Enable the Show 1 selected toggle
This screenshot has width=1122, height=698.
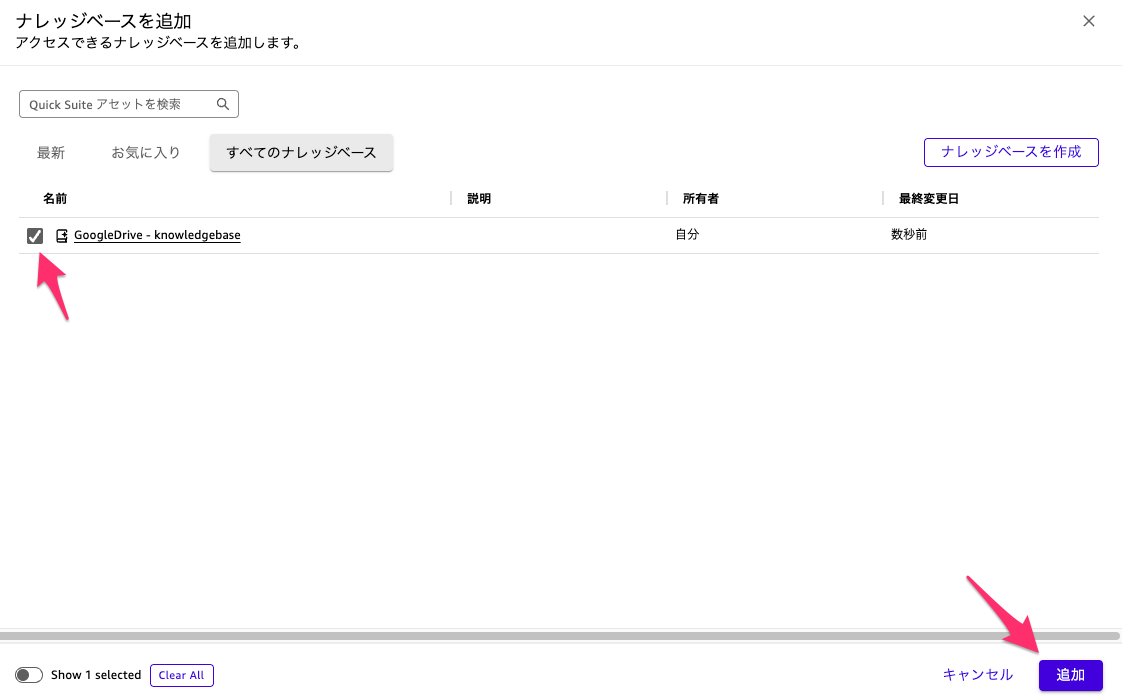[x=29, y=675]
